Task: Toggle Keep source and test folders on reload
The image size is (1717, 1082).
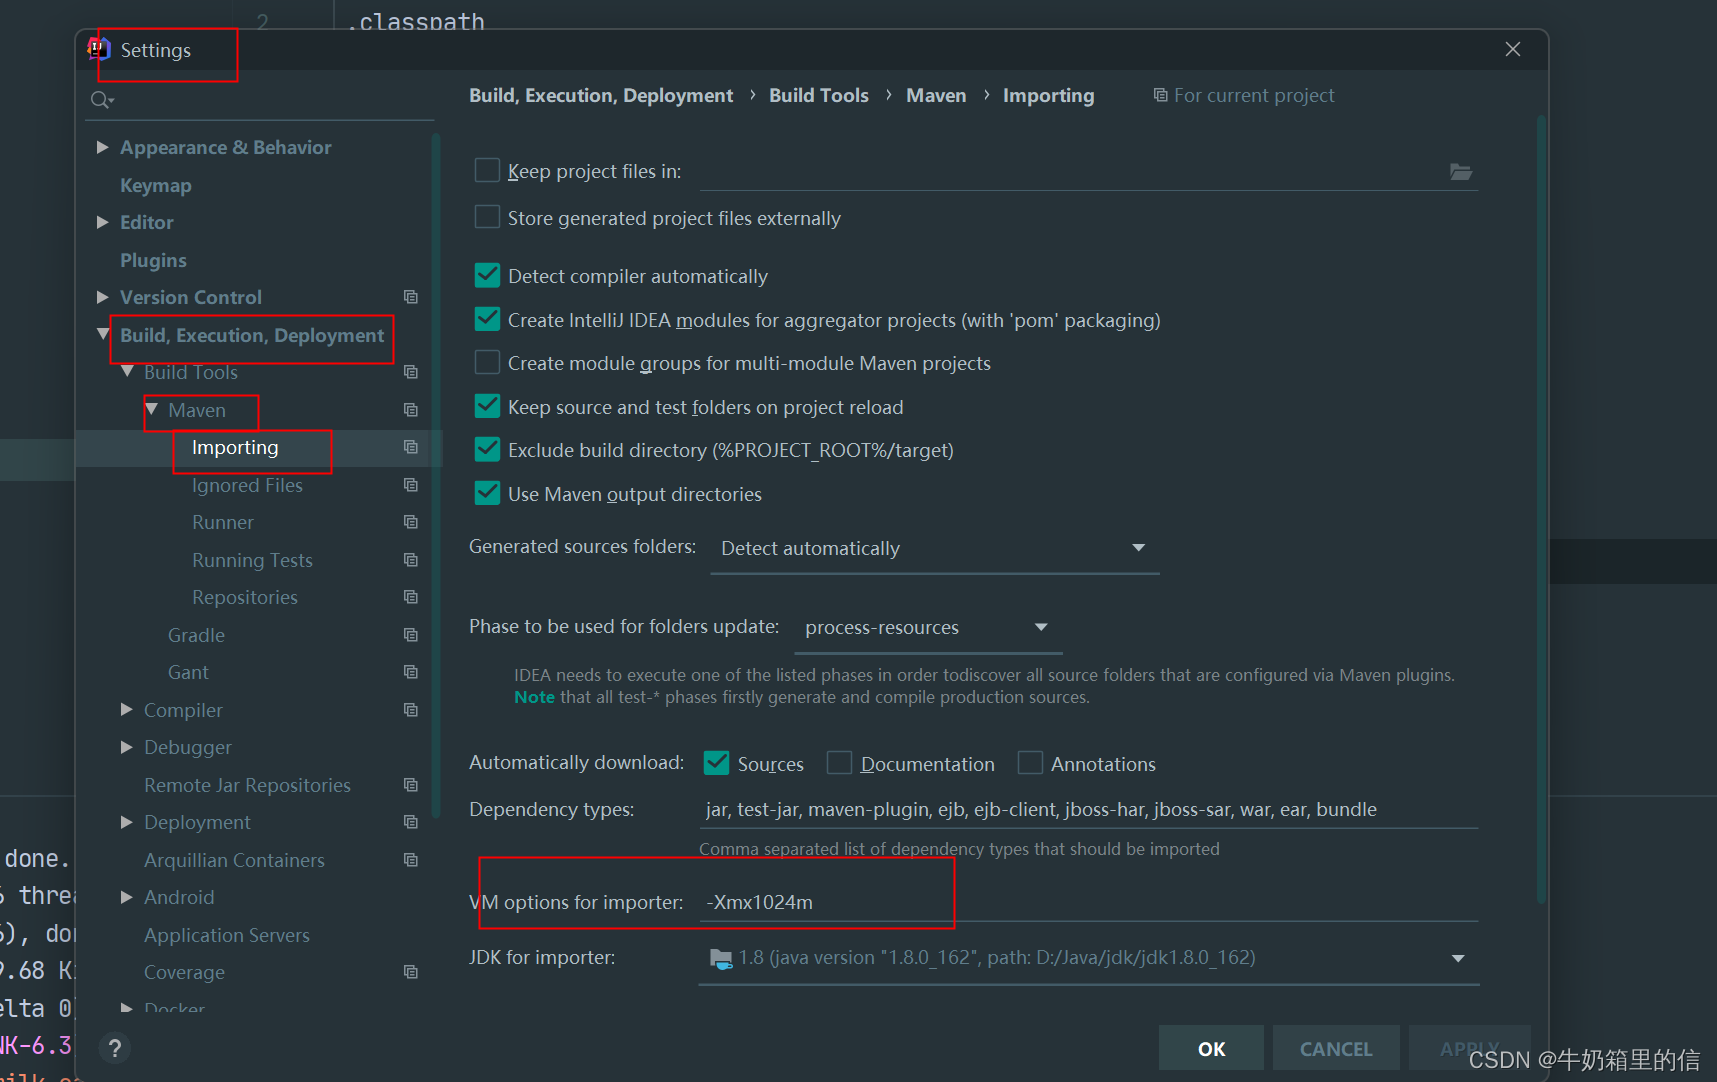Action: (x=487, y=406)
